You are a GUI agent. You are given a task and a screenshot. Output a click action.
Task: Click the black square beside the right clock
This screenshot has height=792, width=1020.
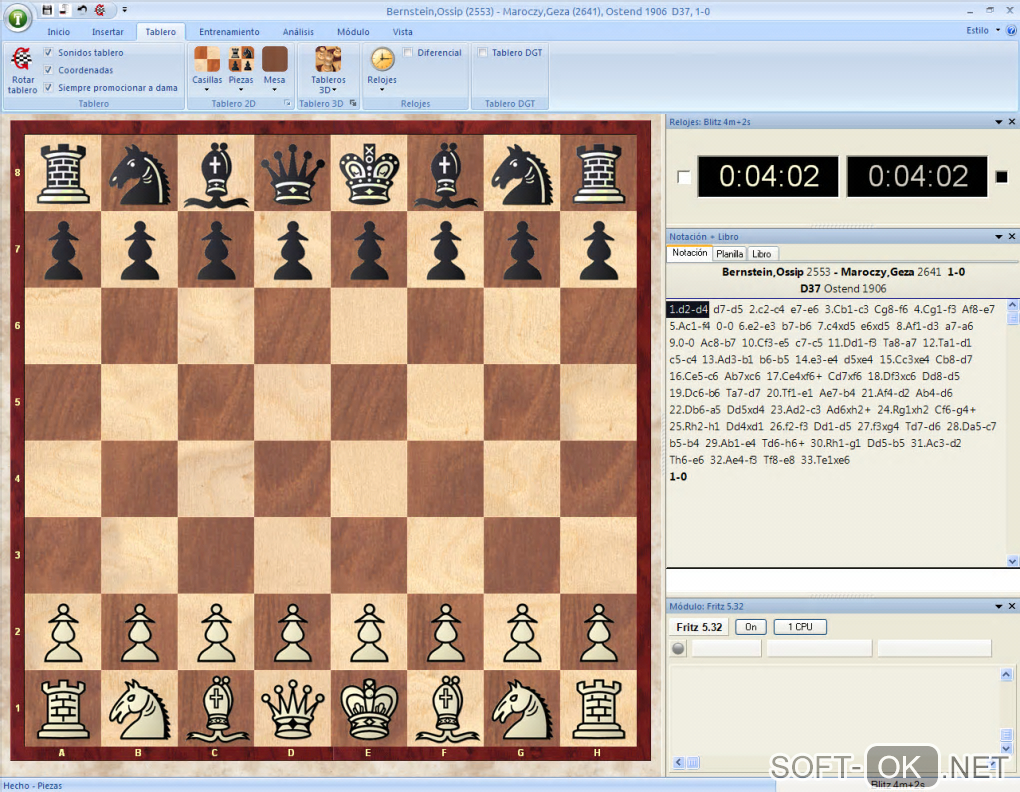1002,176
